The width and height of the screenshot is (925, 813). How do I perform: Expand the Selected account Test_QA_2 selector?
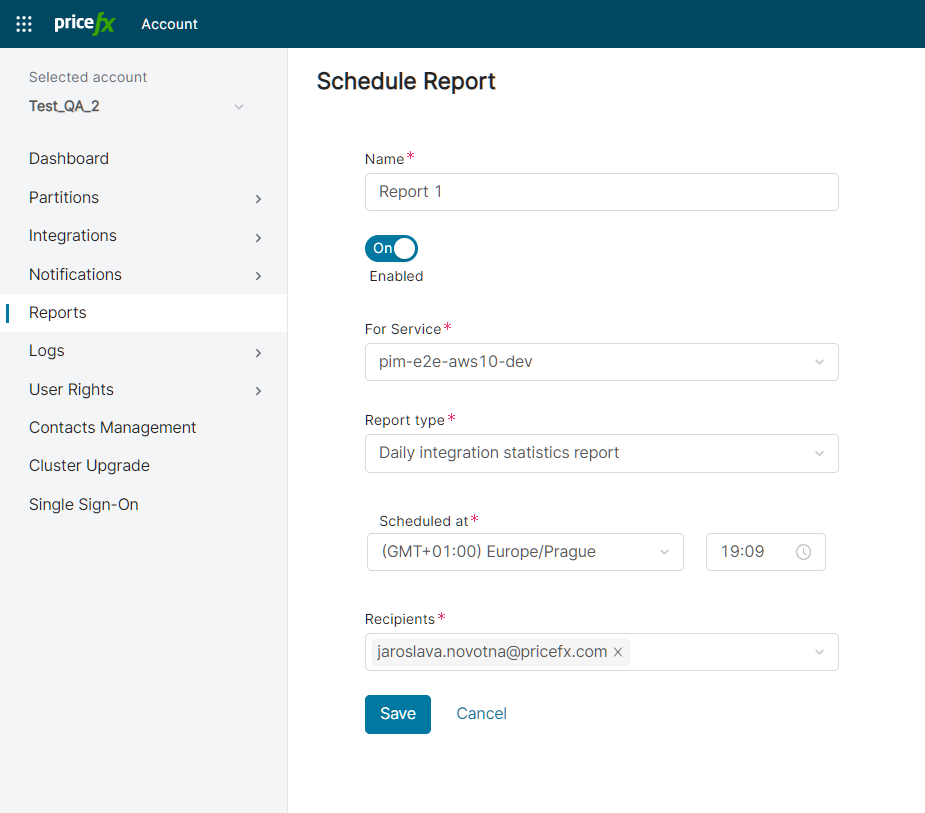point(238,107)
